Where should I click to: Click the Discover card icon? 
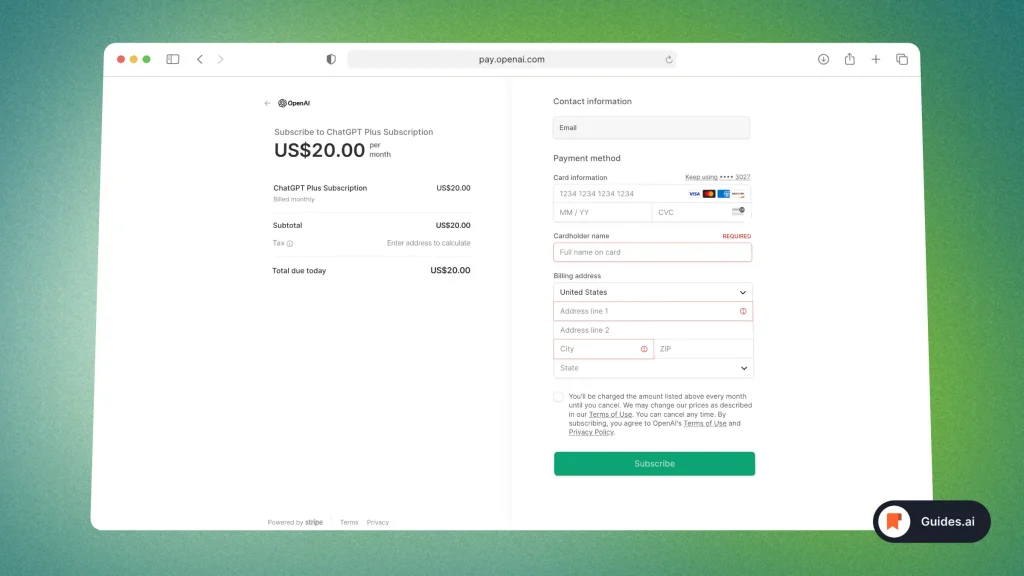[738, 194]
